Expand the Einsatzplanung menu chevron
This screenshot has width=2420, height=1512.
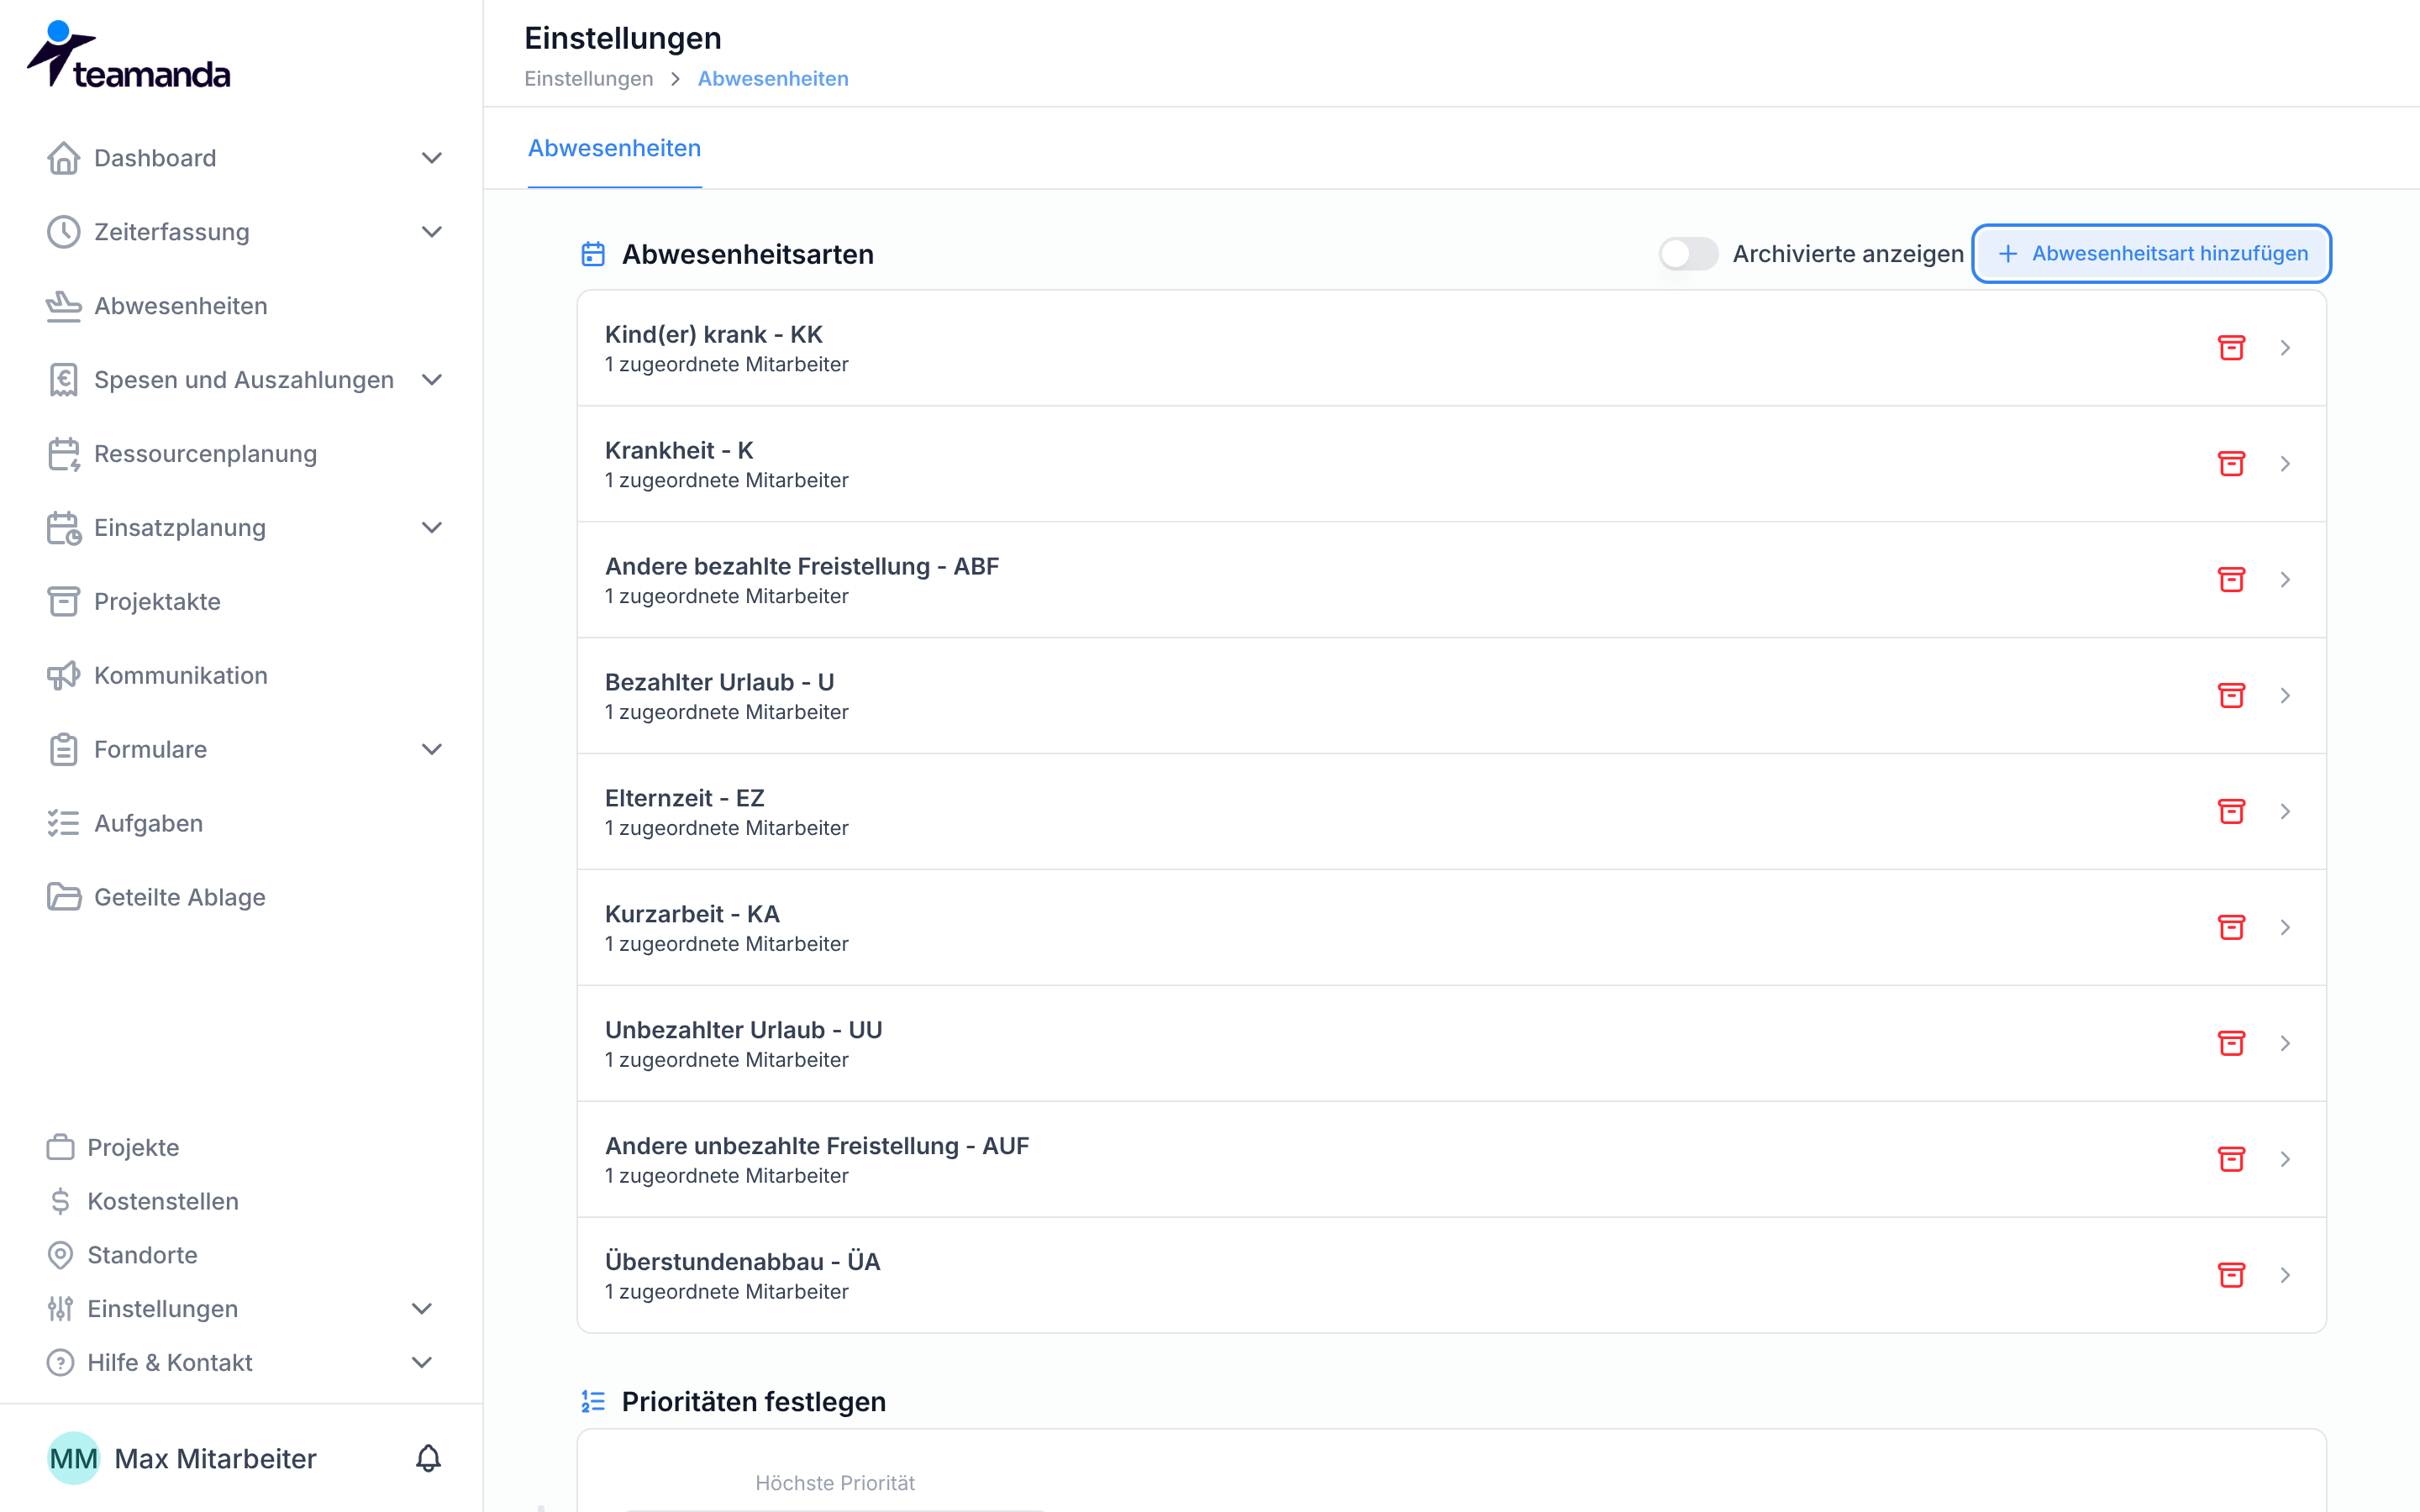[x=432, y=528]
